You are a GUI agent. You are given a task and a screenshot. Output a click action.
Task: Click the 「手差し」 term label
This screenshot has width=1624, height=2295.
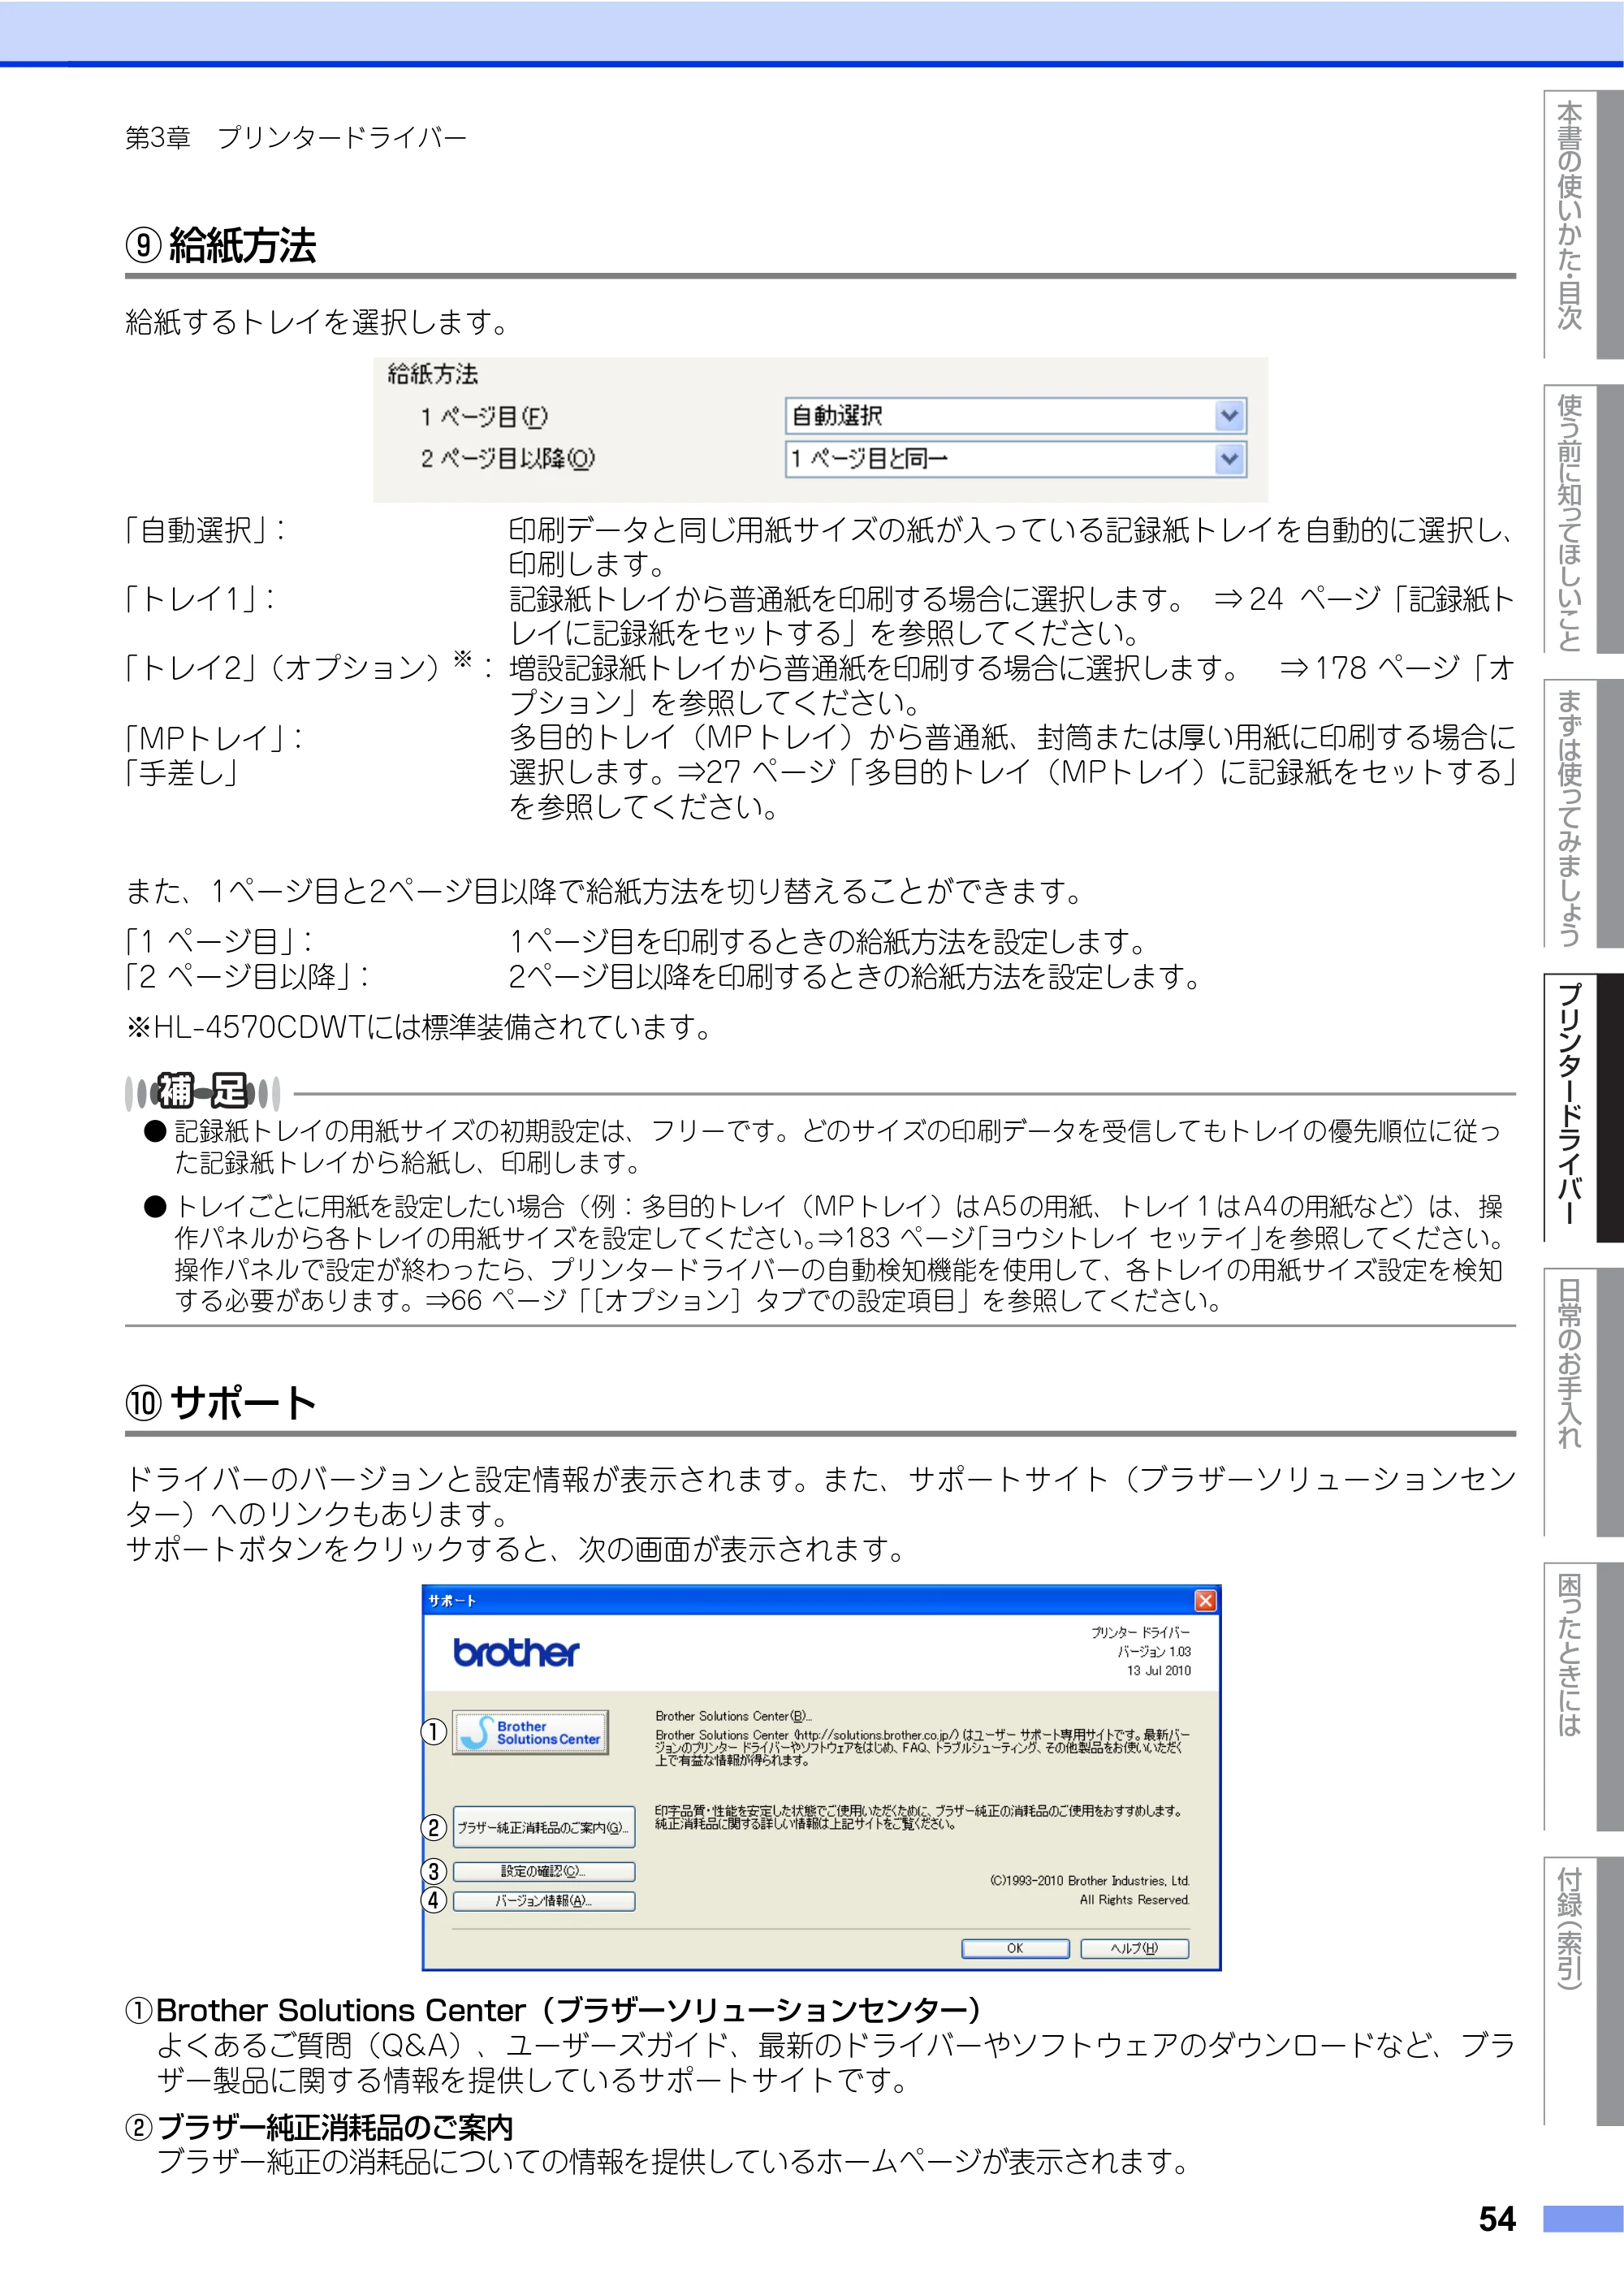click(x=181, y=773)
